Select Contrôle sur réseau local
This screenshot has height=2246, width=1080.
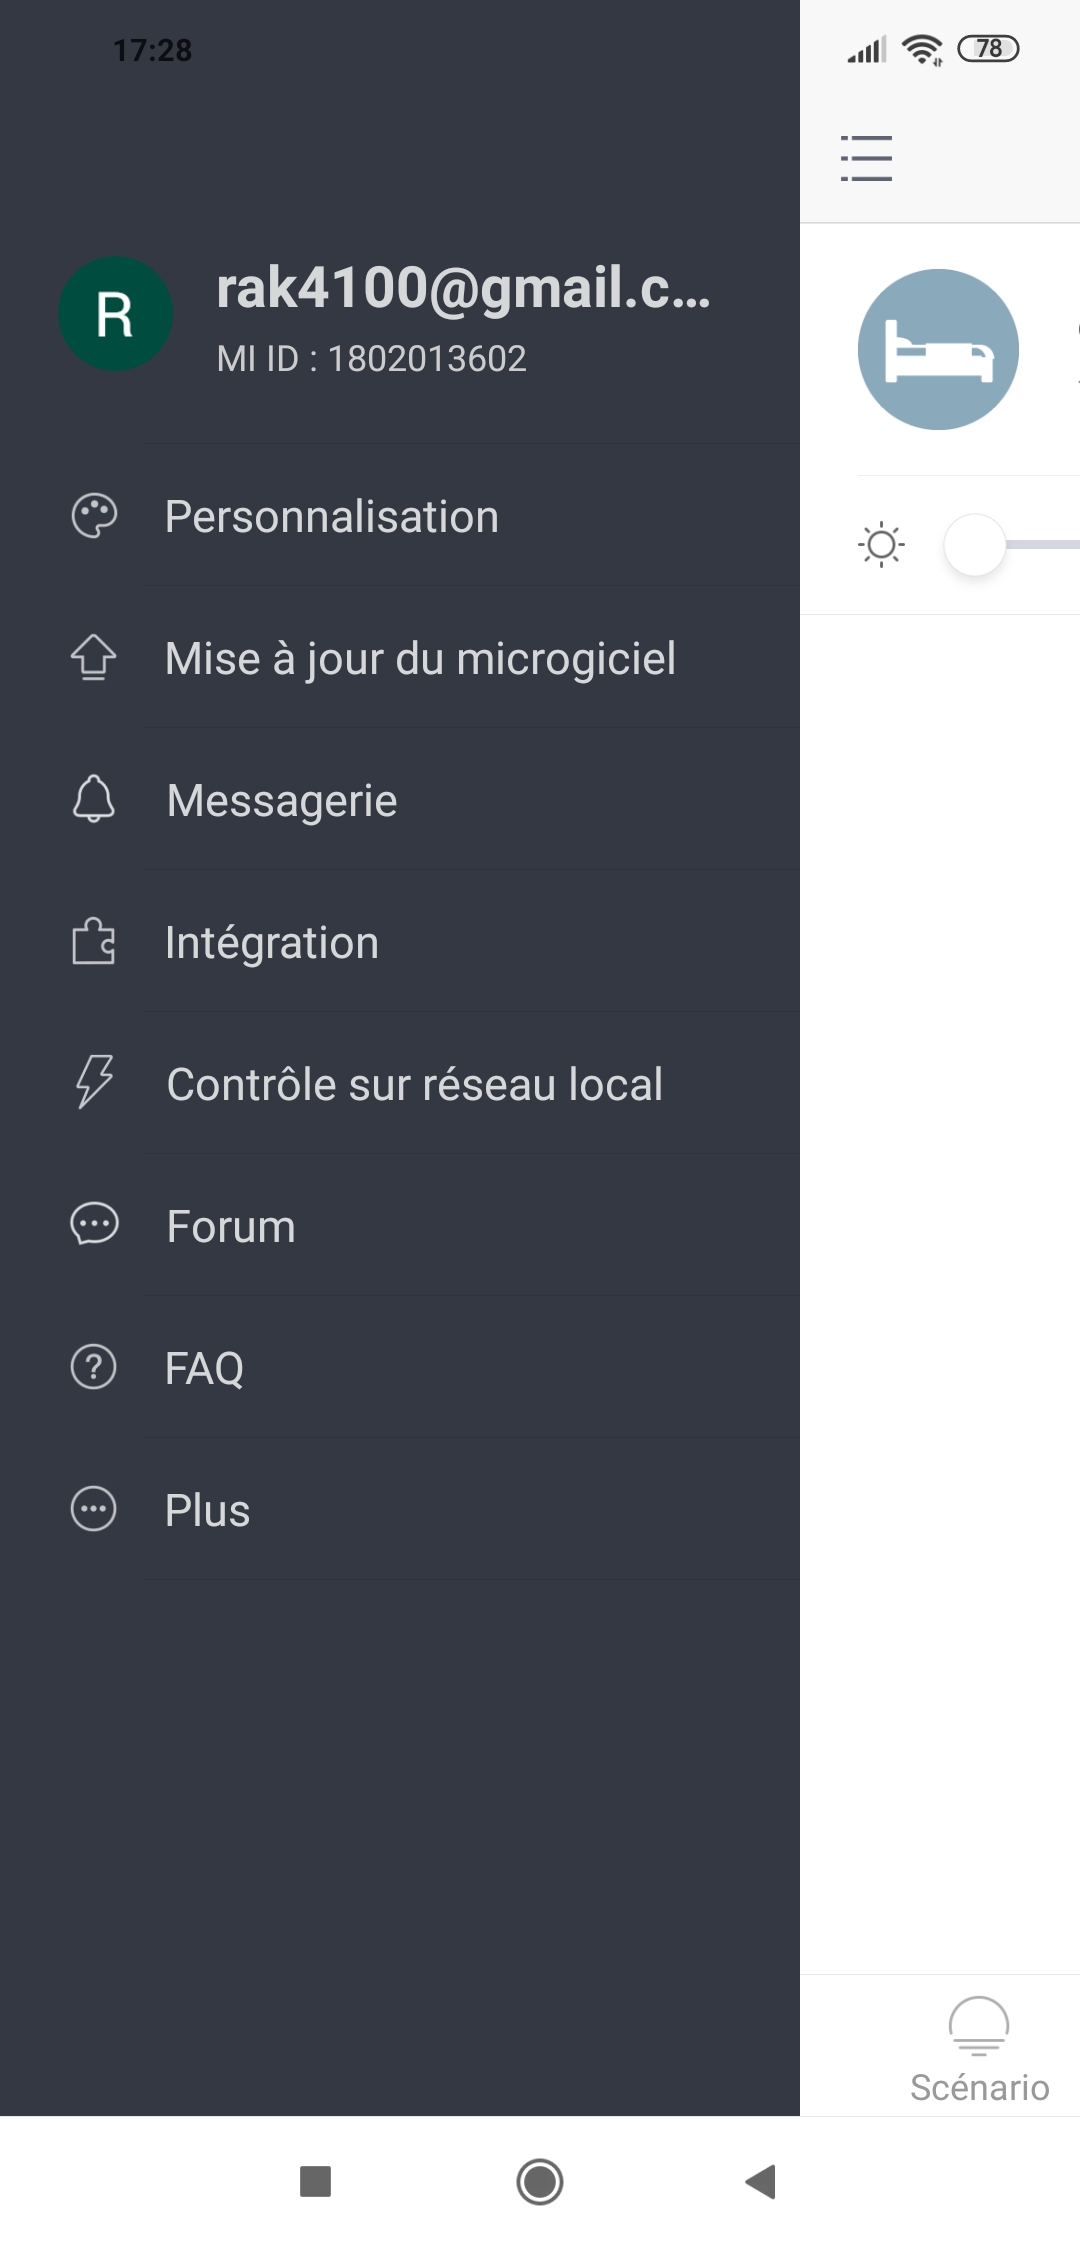[414, 1085]
